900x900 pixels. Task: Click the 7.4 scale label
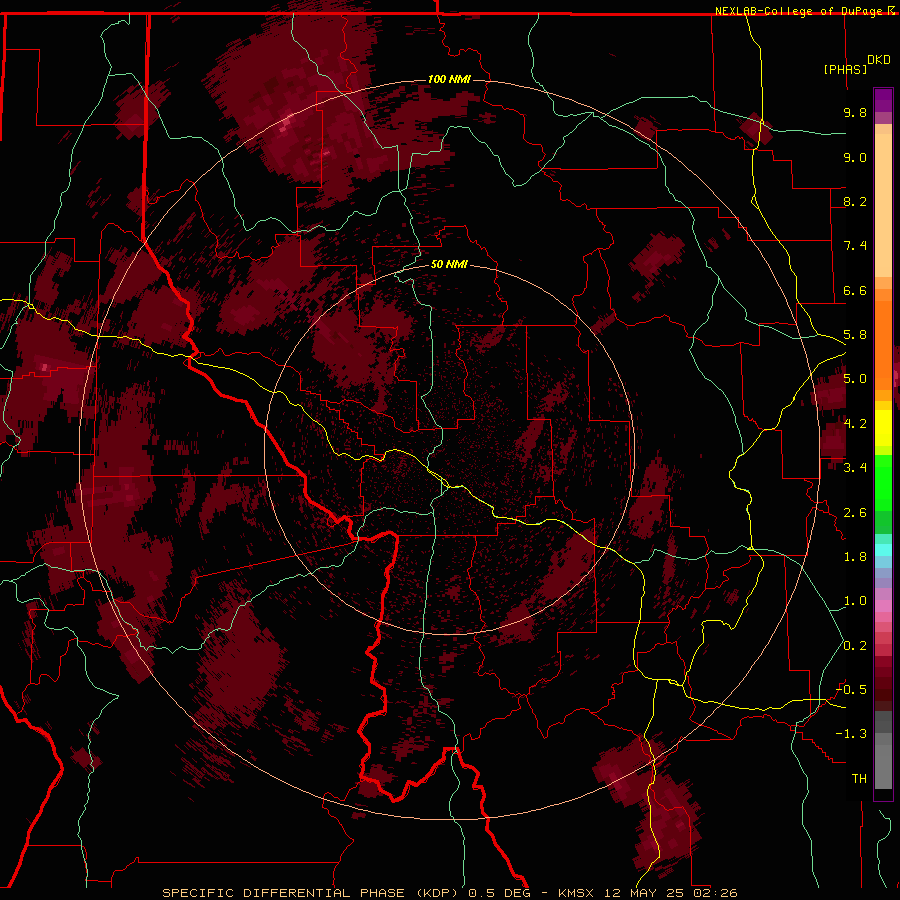coord(855,246)
